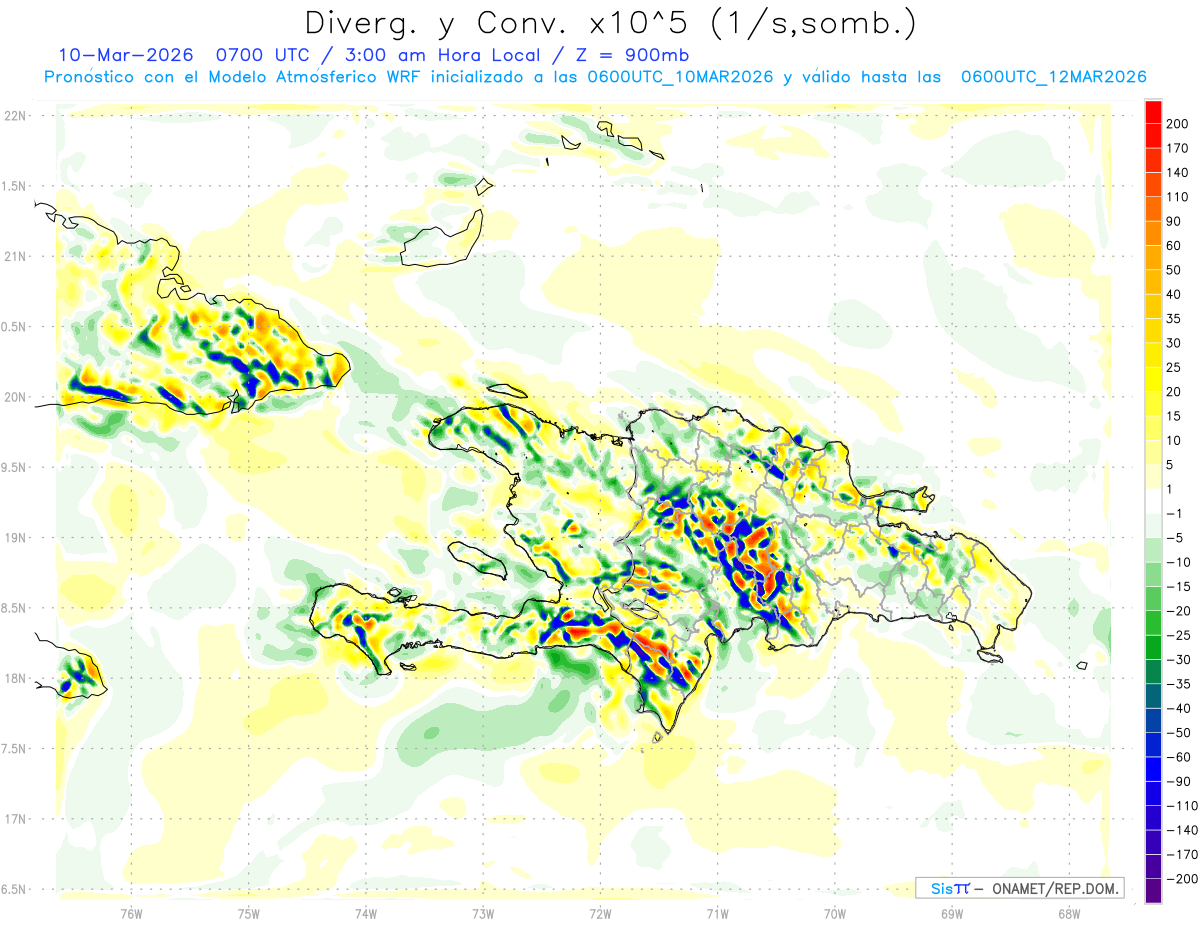Click the legend value 170
Viewport: 1200px width, 927px height.
pos(1178,148)
